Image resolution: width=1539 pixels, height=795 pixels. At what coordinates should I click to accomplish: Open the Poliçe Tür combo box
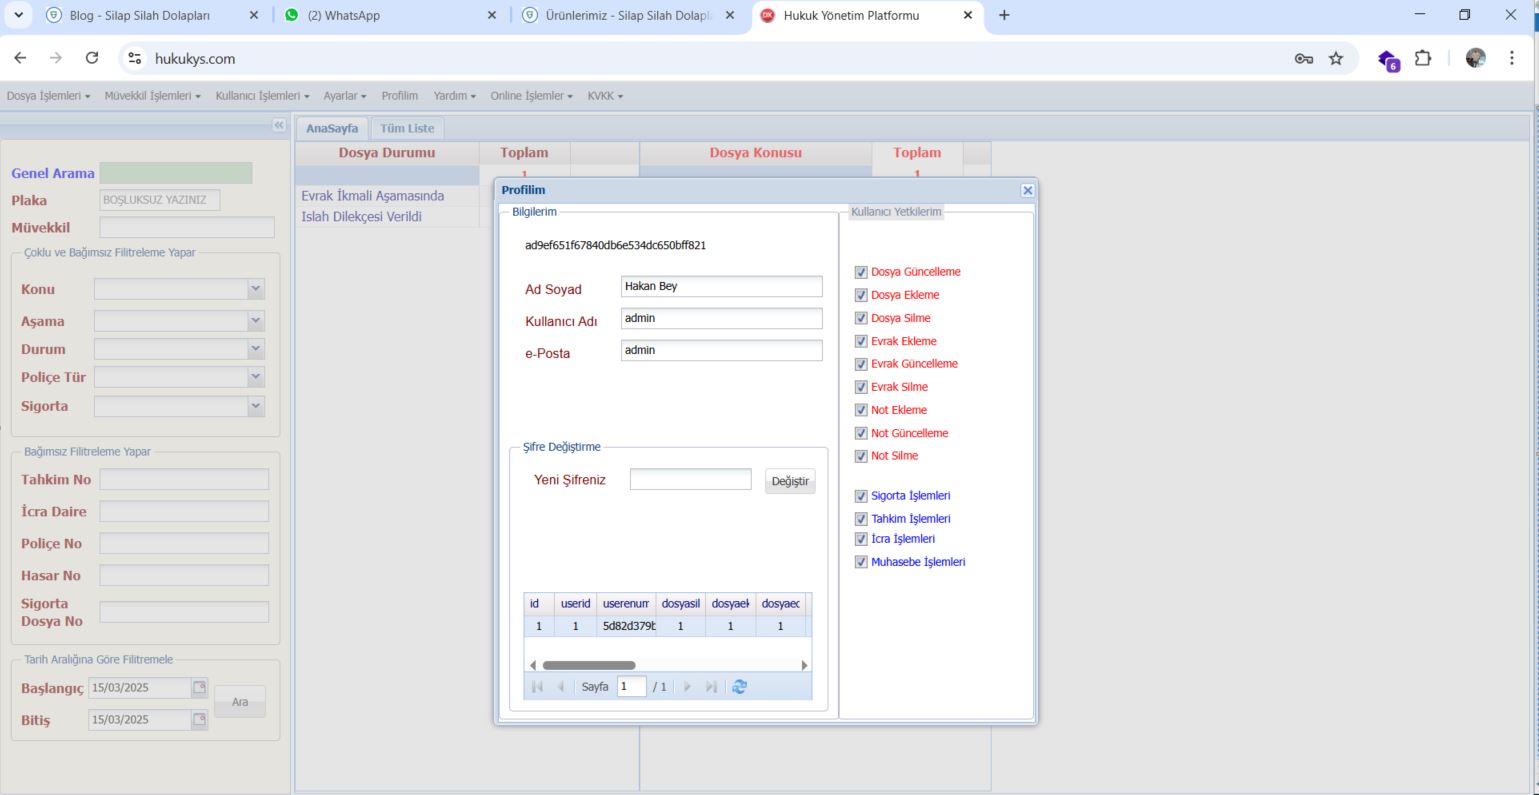coord(256,377)
